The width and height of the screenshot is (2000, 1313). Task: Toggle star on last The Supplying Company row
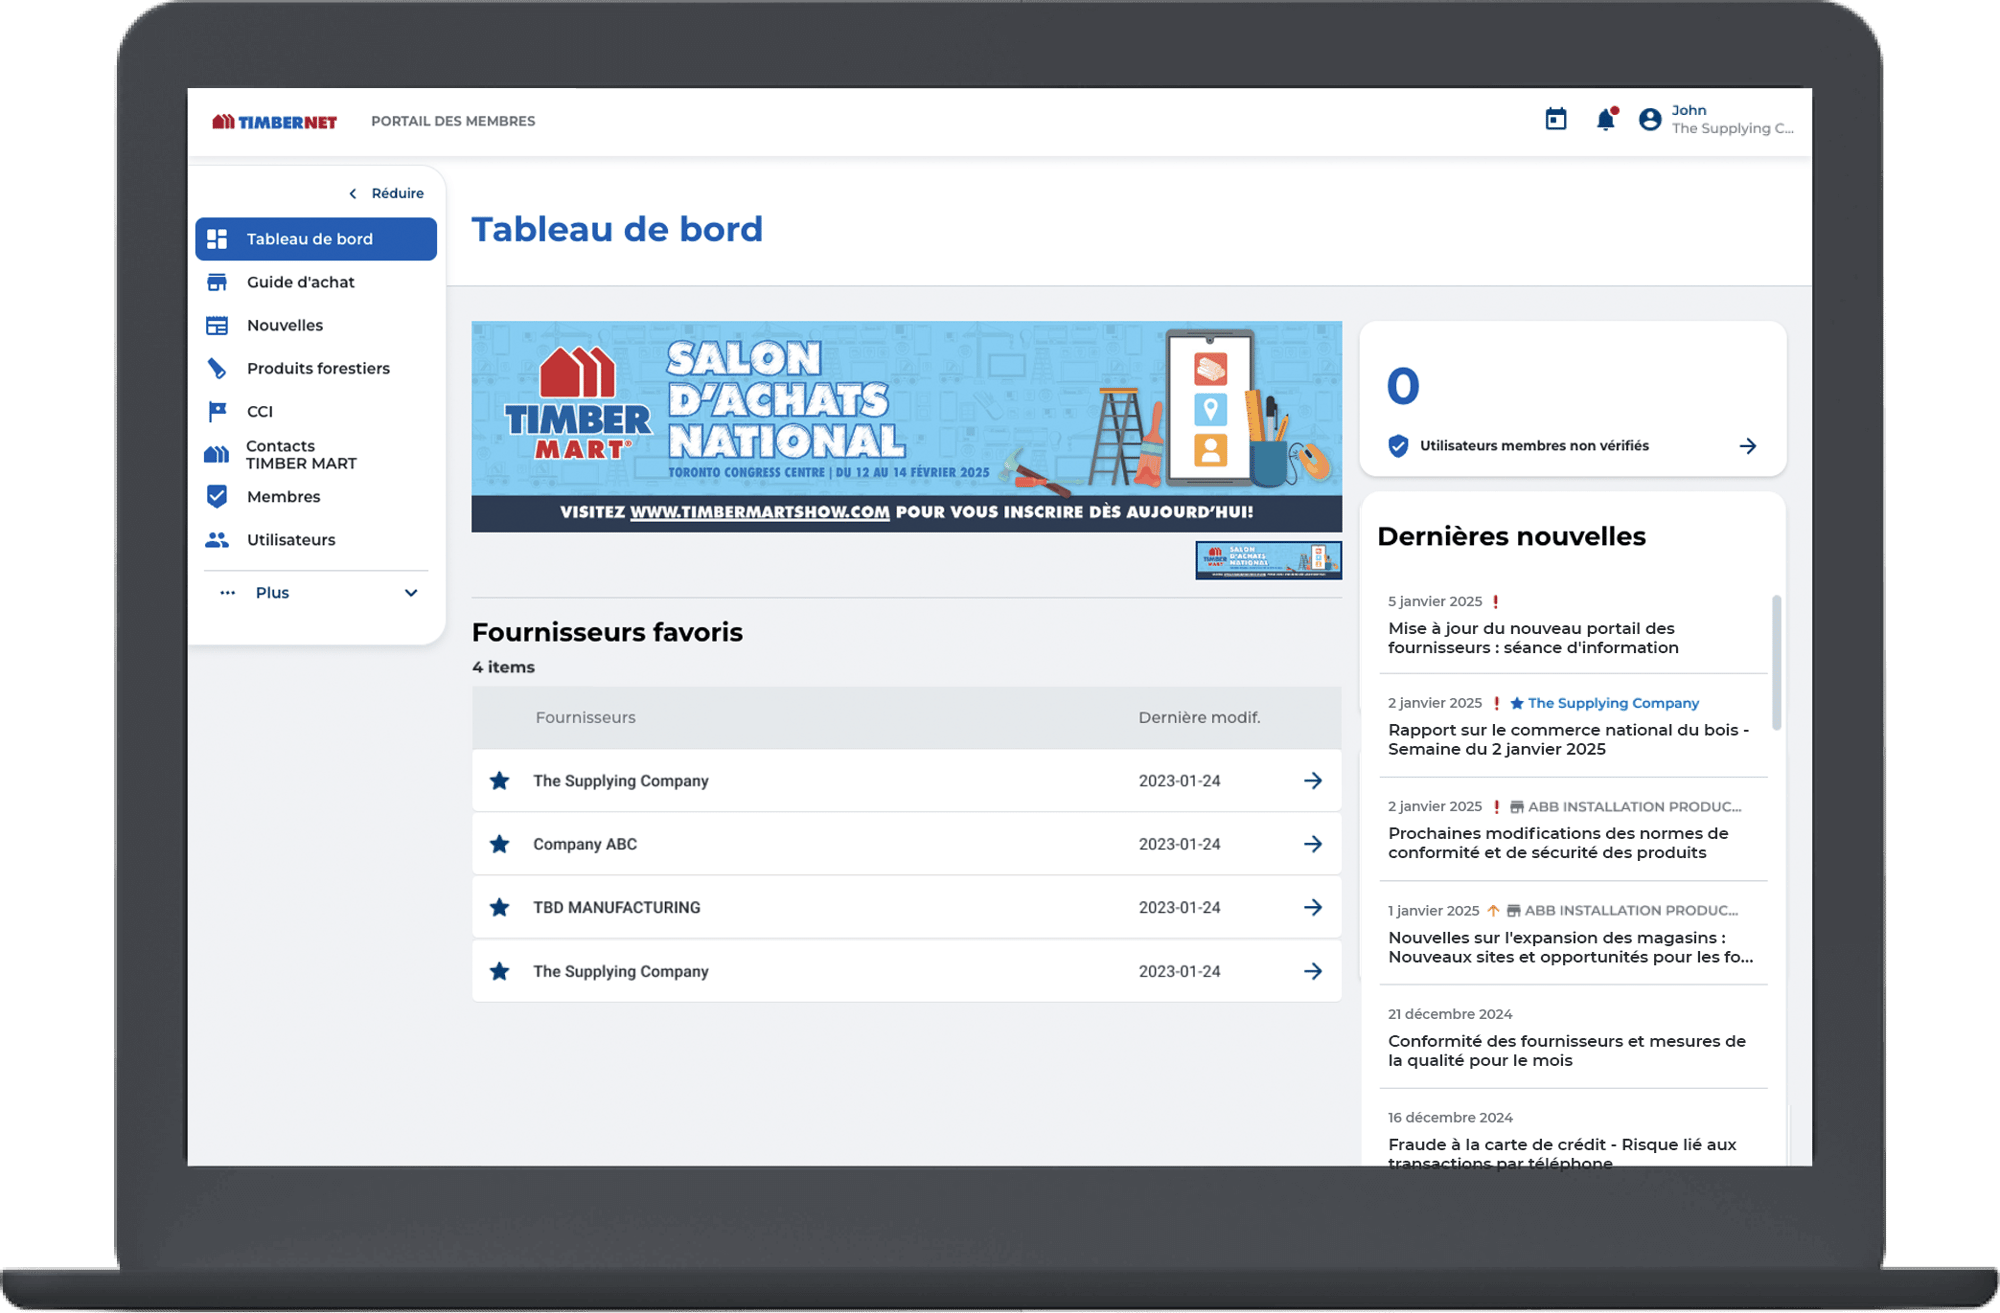[500, 971]
